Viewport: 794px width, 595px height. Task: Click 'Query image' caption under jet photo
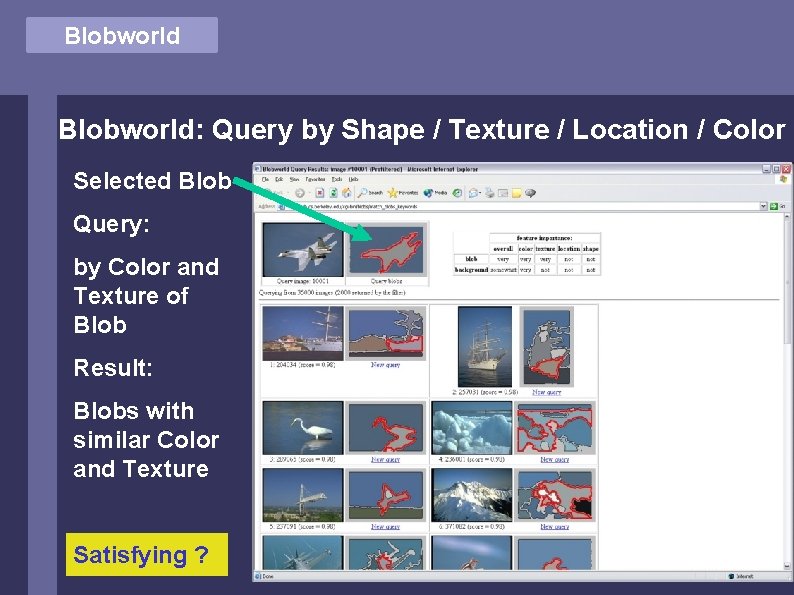tap(303, 281)
